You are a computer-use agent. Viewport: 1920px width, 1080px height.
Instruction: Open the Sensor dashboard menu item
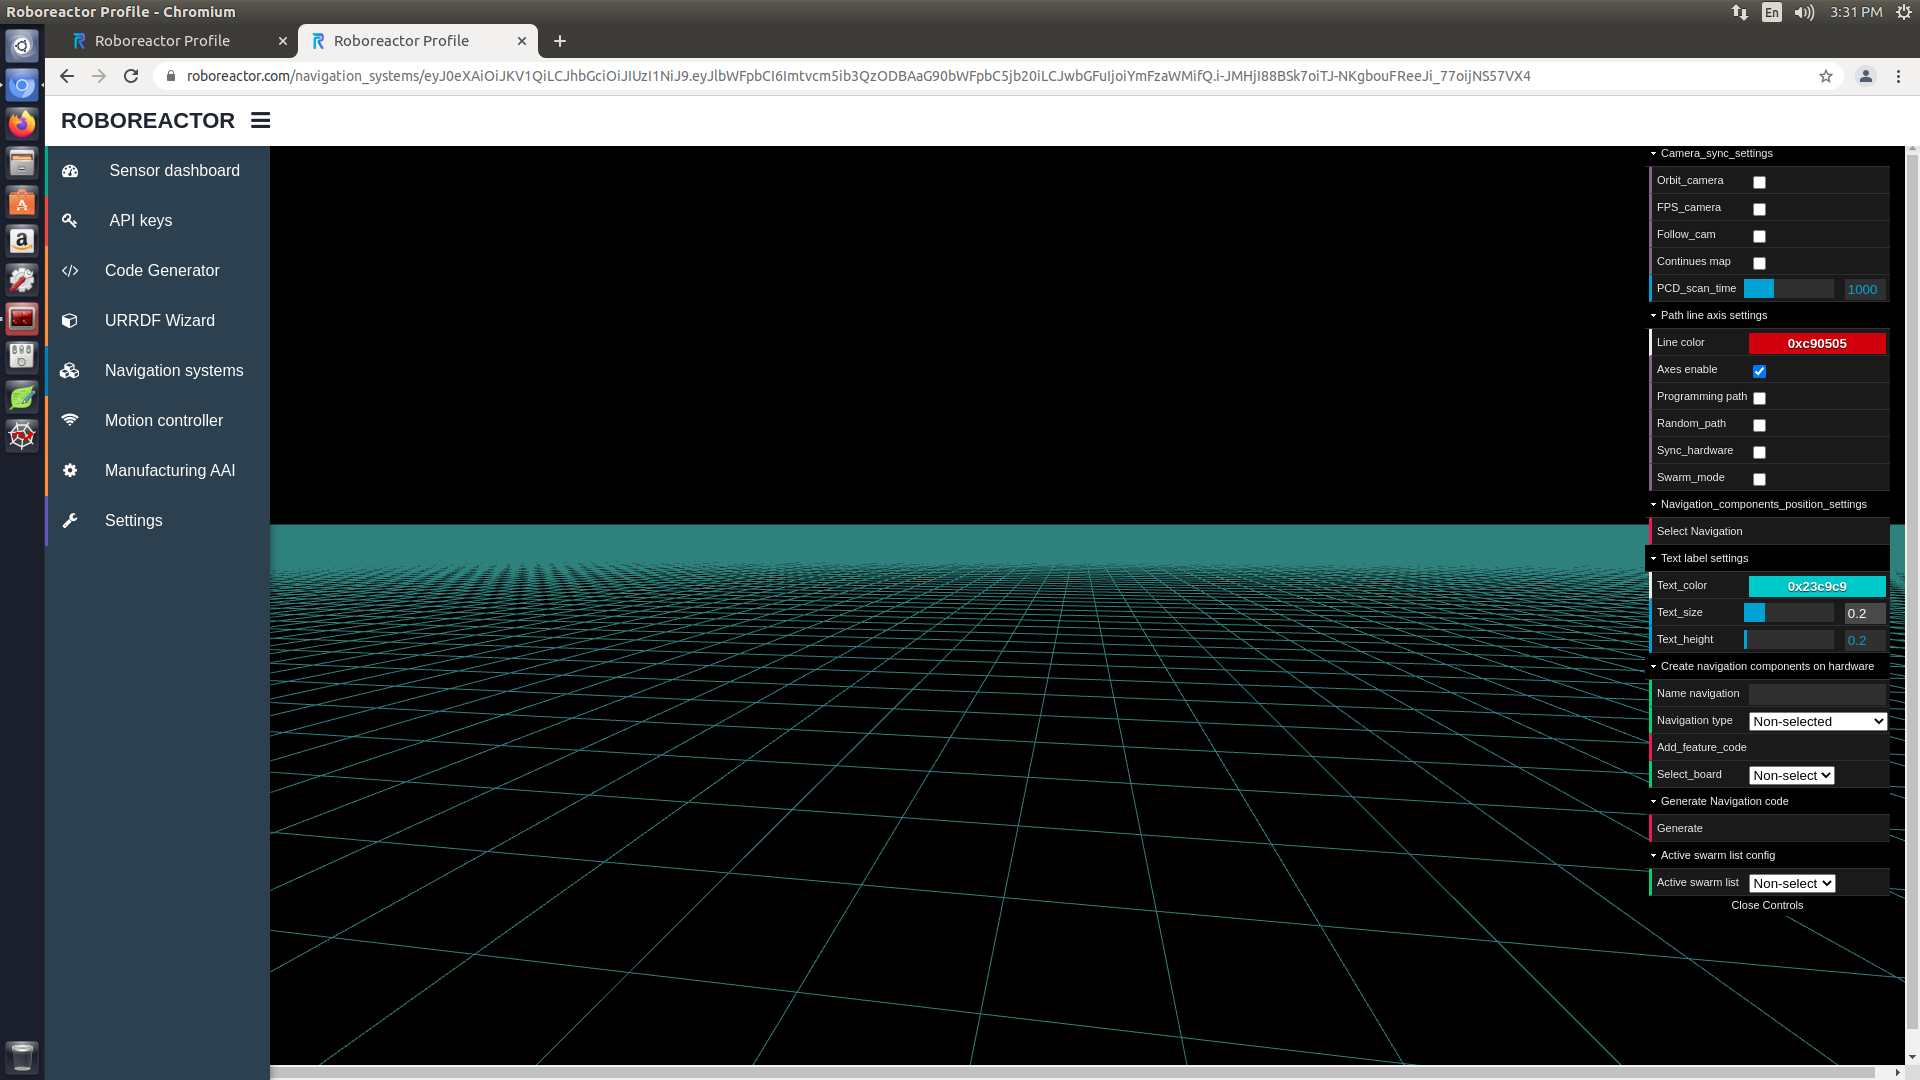point(158,171)
